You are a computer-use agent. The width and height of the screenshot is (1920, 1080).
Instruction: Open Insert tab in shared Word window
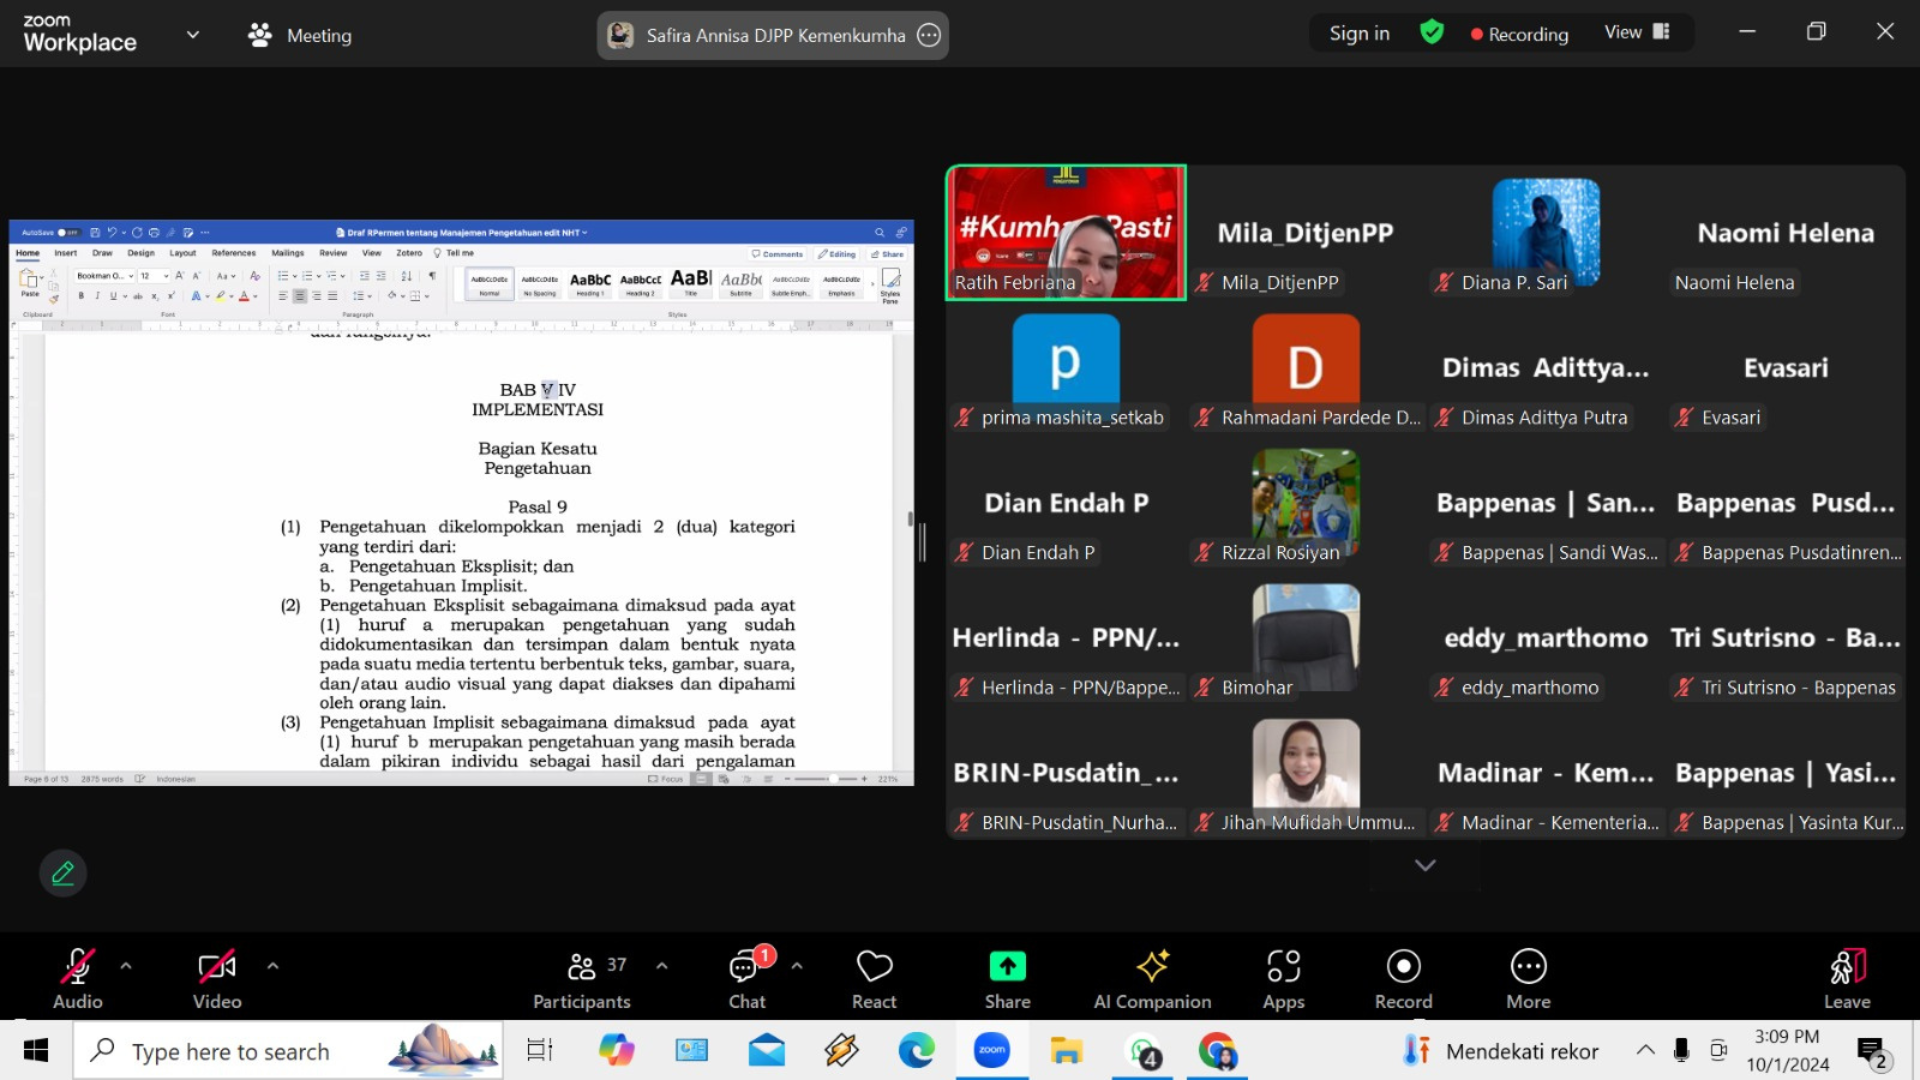(66, 253)
